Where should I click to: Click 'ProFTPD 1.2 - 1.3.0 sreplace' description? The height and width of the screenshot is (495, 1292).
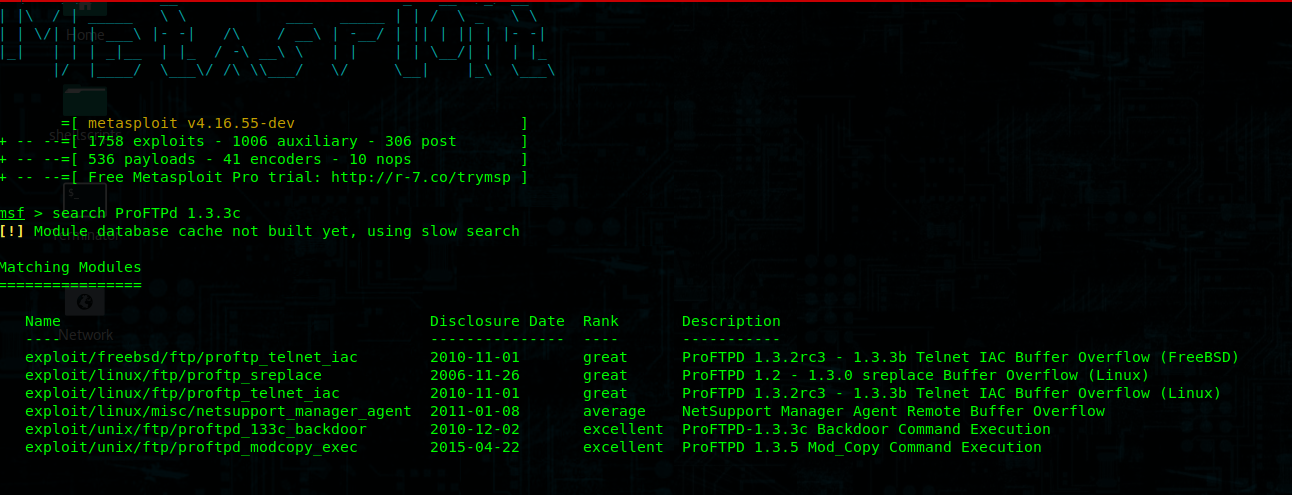point(916,375)
